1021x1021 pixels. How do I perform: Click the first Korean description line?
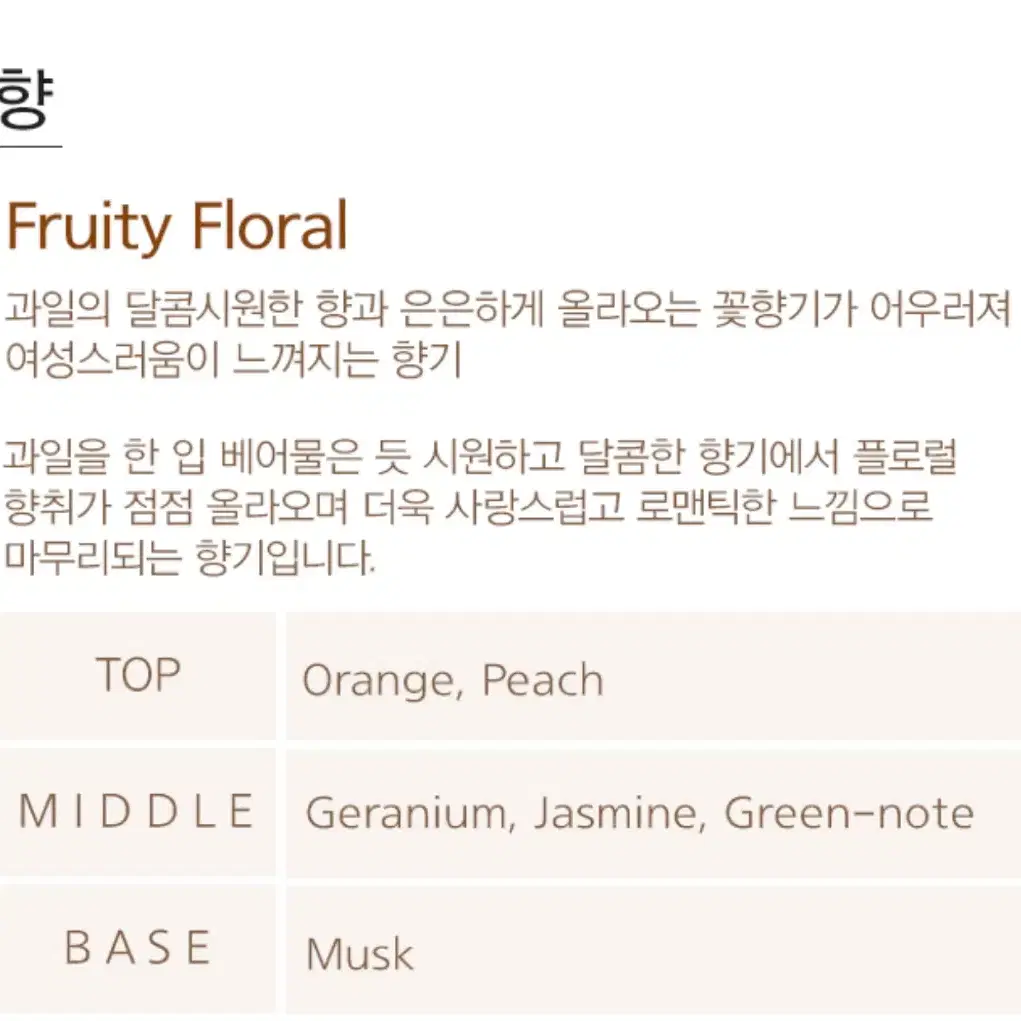(x=508, y=309)
